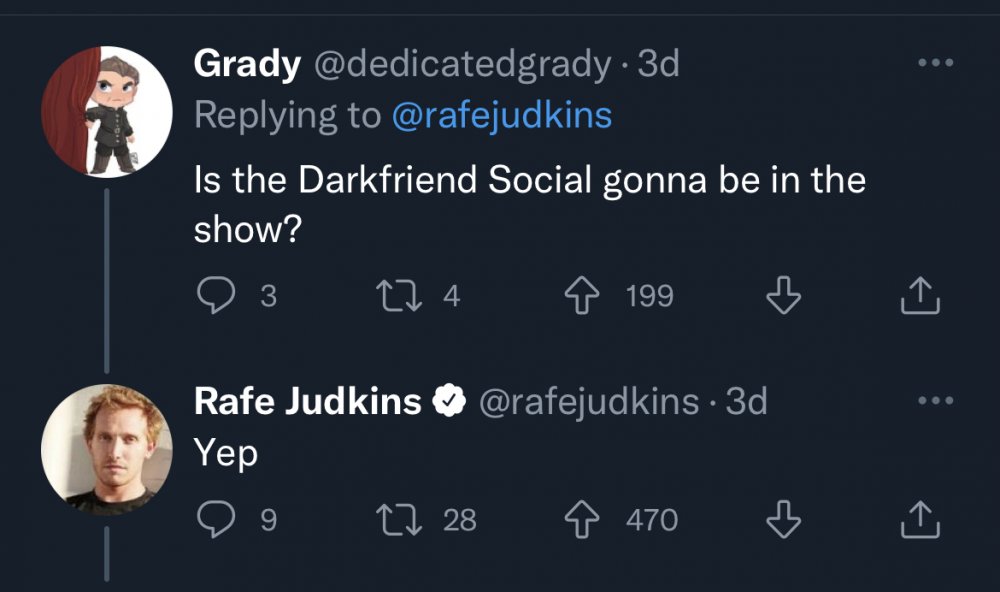
Task: Downvote Grady's Darkfriend Social tweet
Action: [x=784, y=296]
